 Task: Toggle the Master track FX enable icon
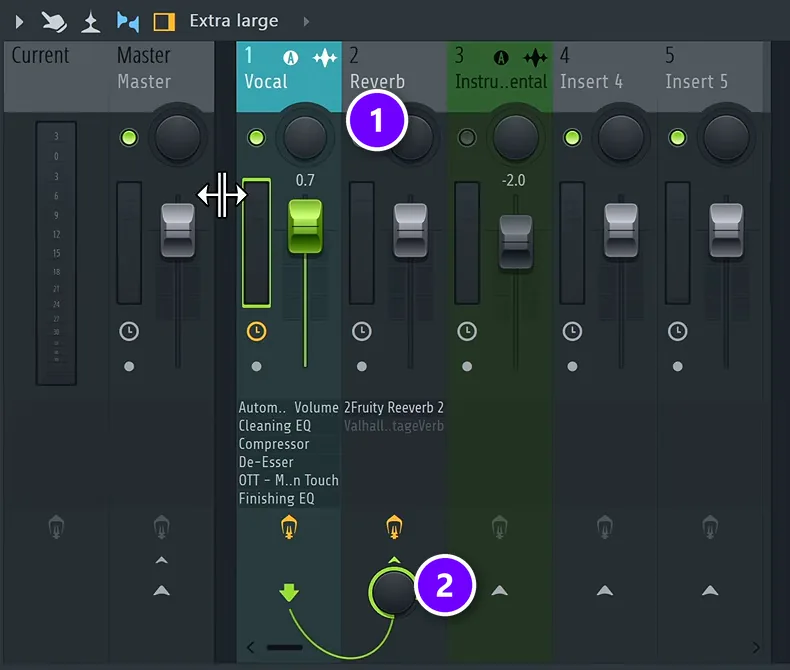coord(161,527)
